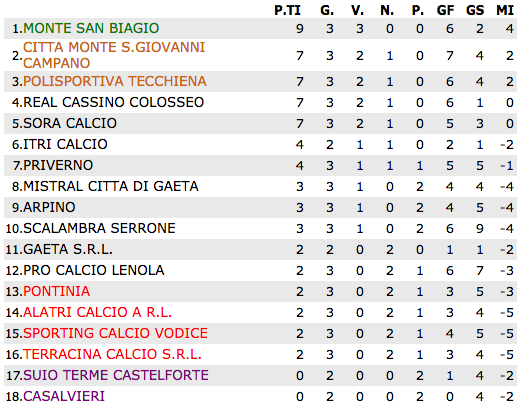This screenshot has width=517, height=408.
Task: Click the GAETA S.R.L. entry
Action: [x=68, y=249]
